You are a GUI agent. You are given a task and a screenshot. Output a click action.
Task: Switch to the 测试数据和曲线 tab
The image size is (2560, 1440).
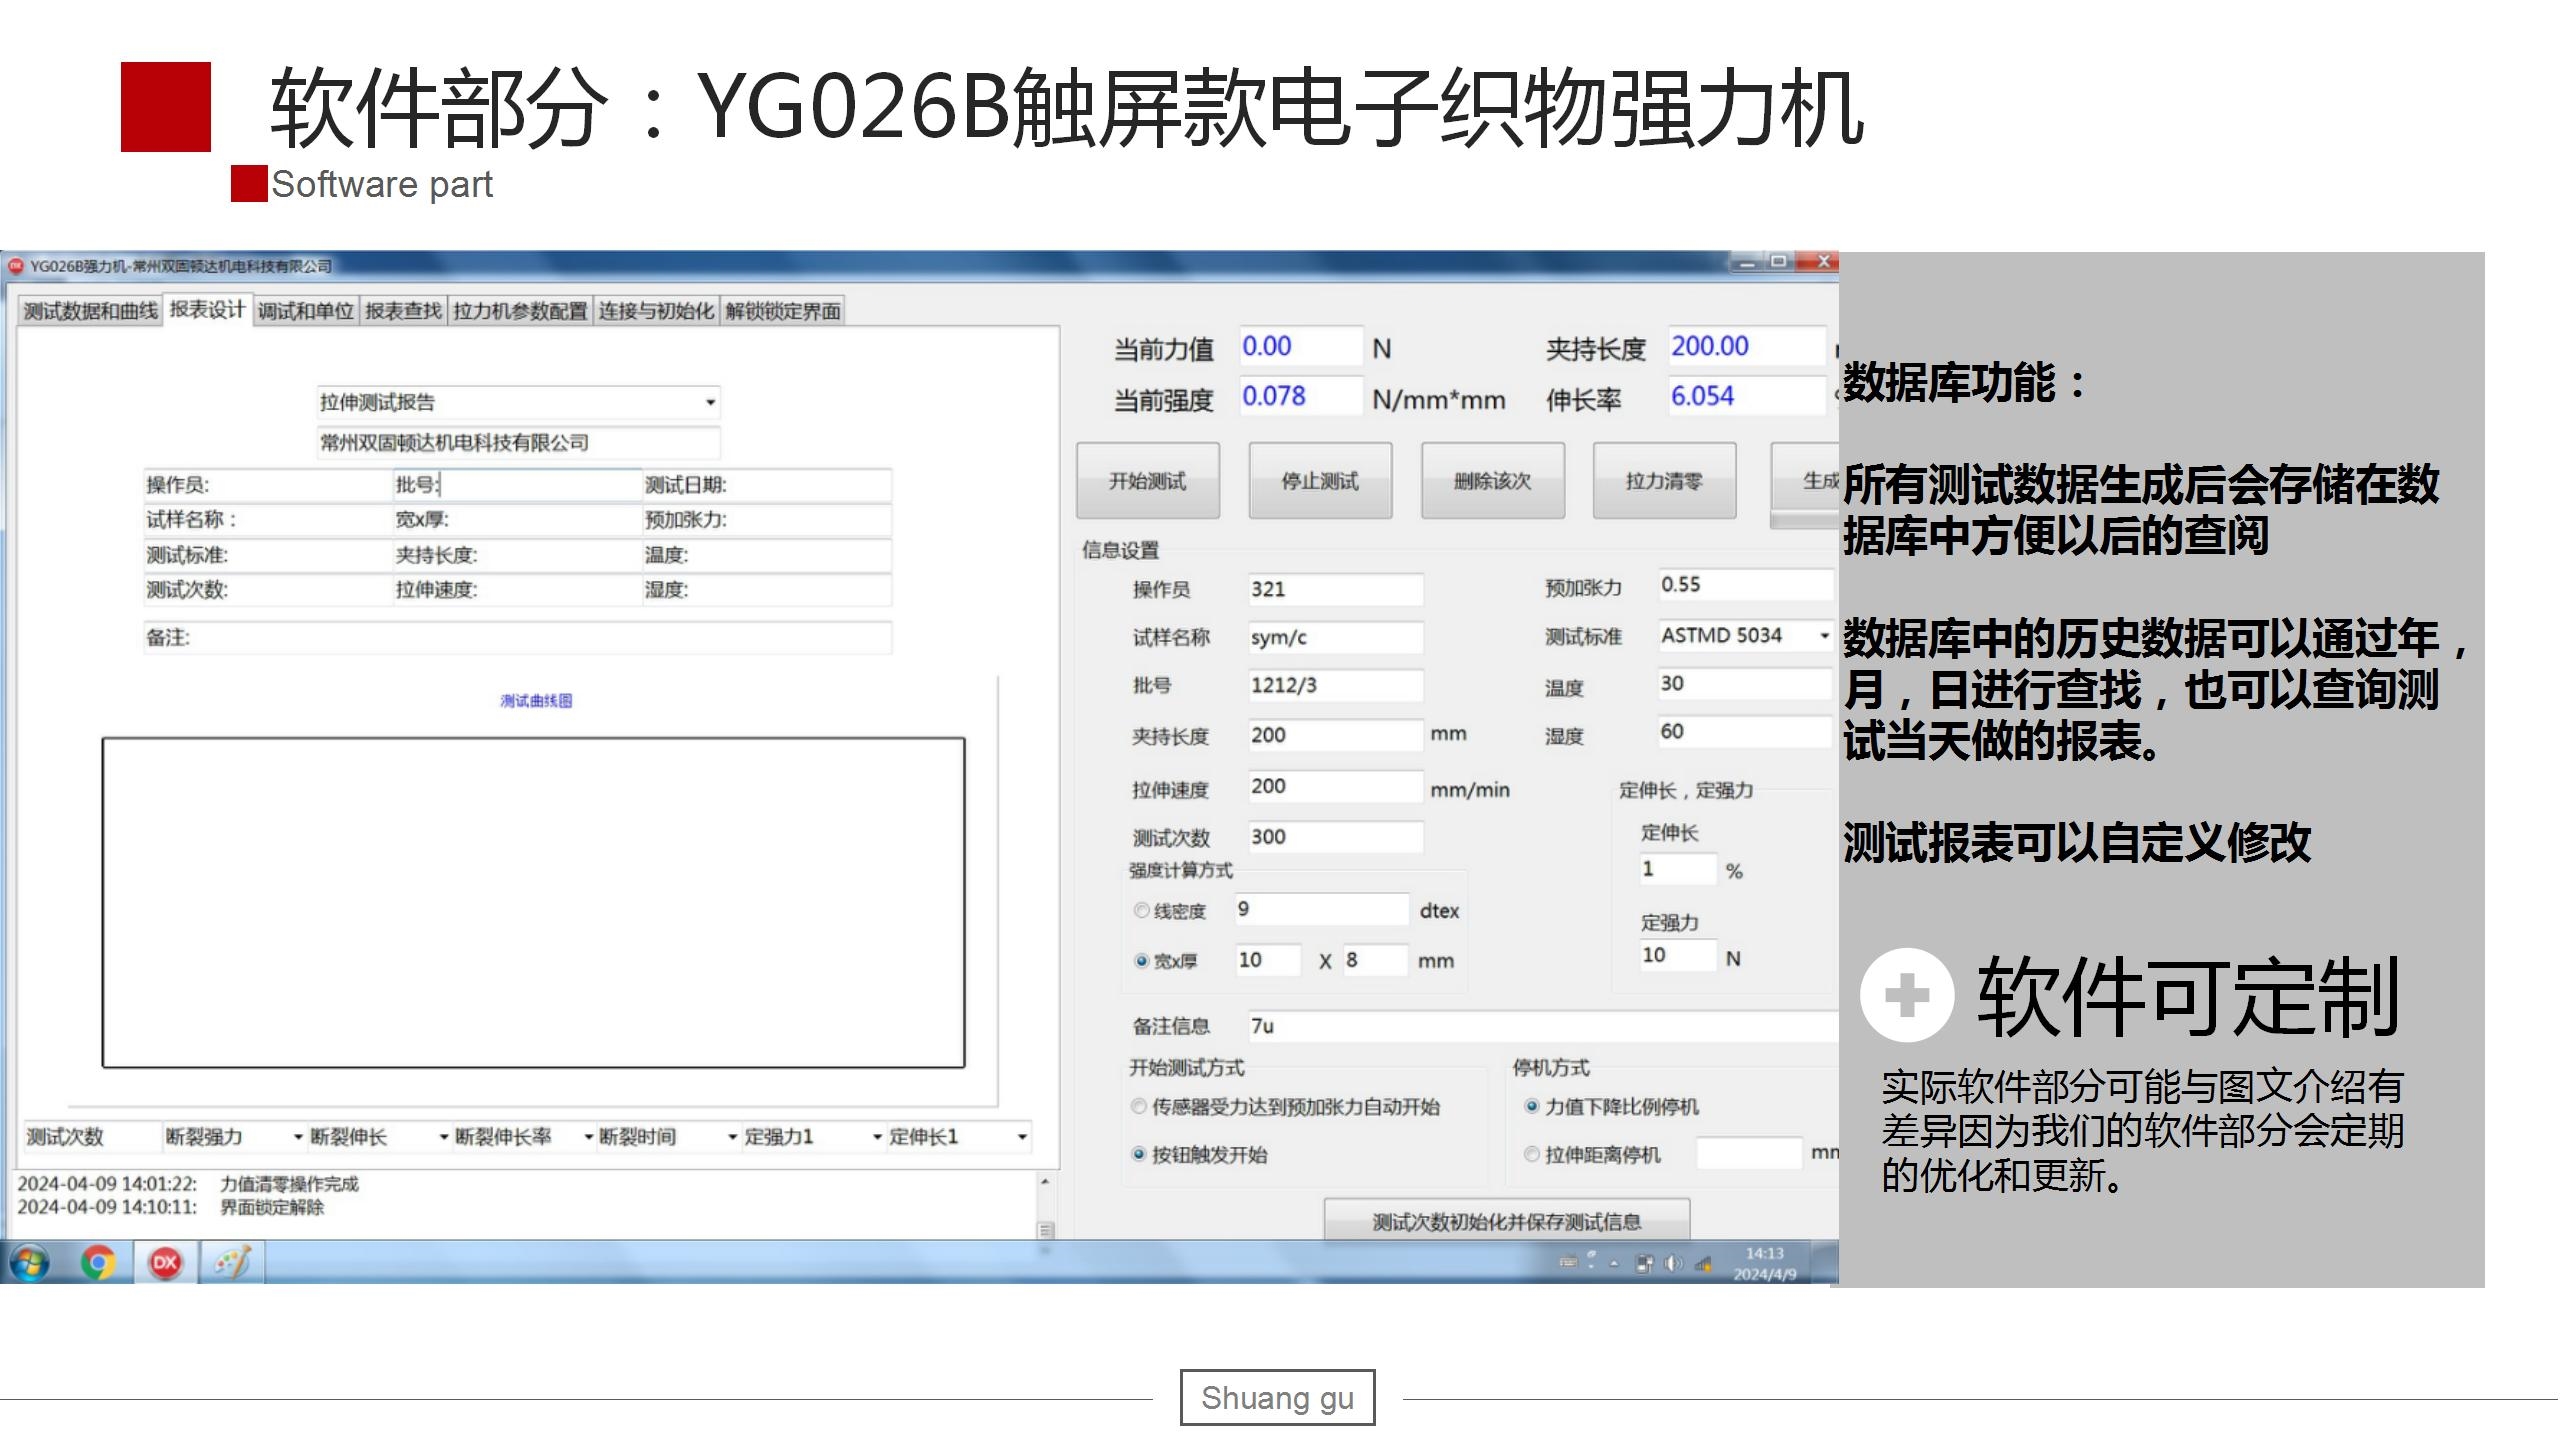pyautogui.click(x=90, y=311)
